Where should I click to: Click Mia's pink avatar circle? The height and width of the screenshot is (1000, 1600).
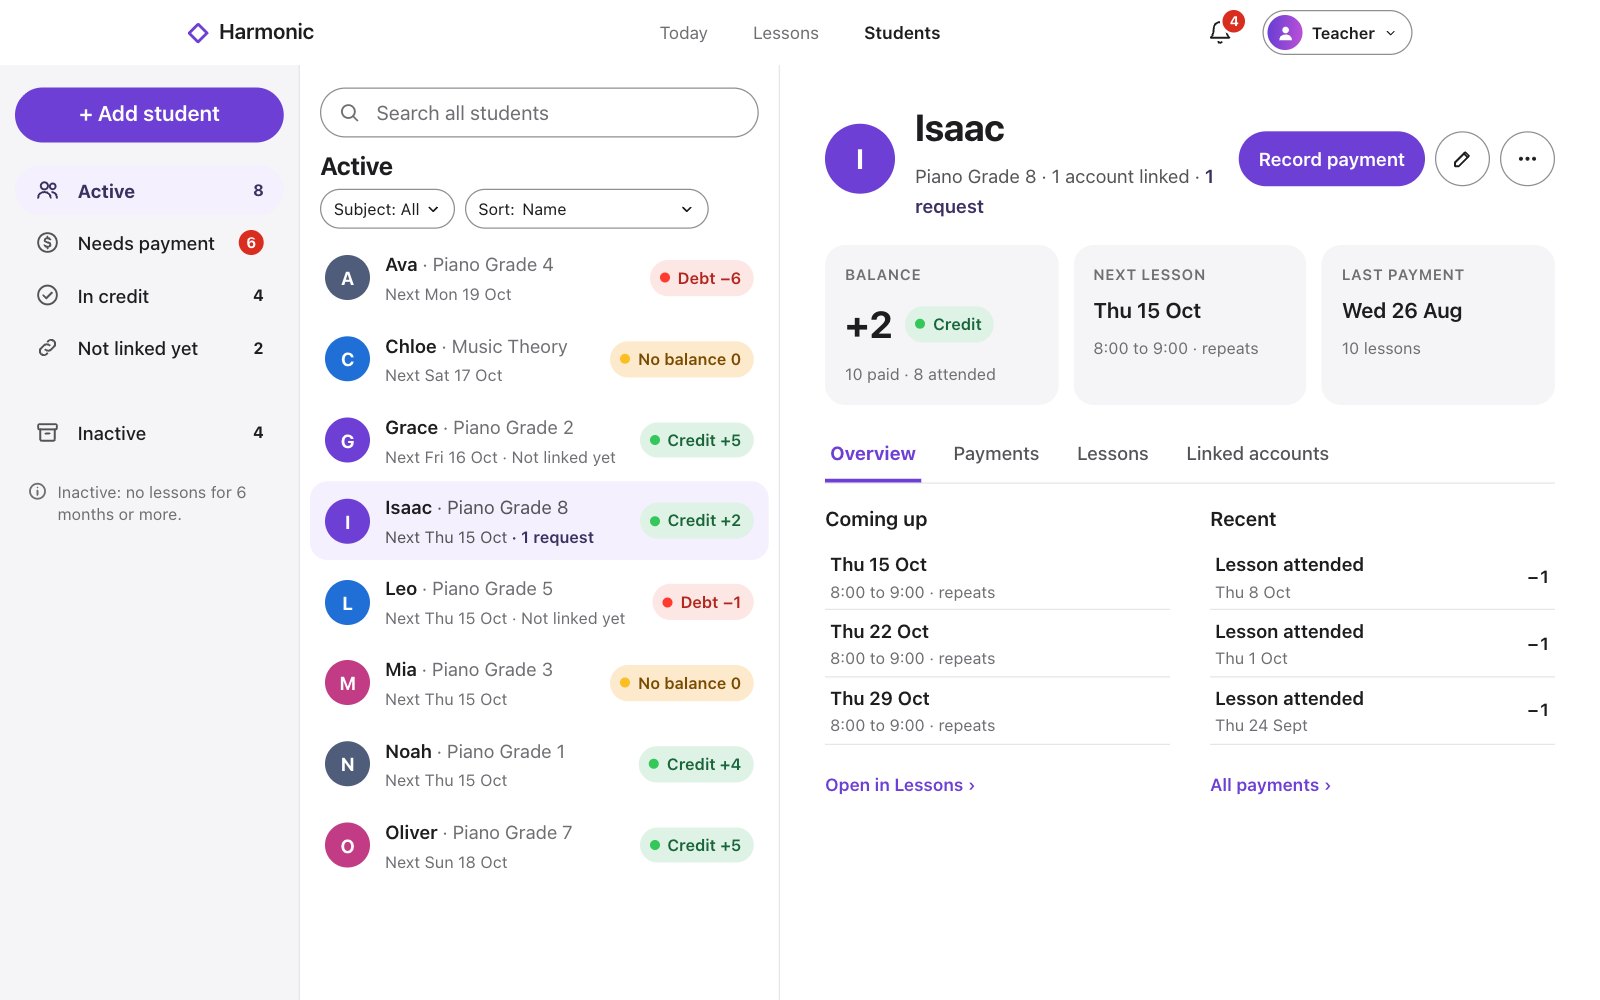[348, 683]
